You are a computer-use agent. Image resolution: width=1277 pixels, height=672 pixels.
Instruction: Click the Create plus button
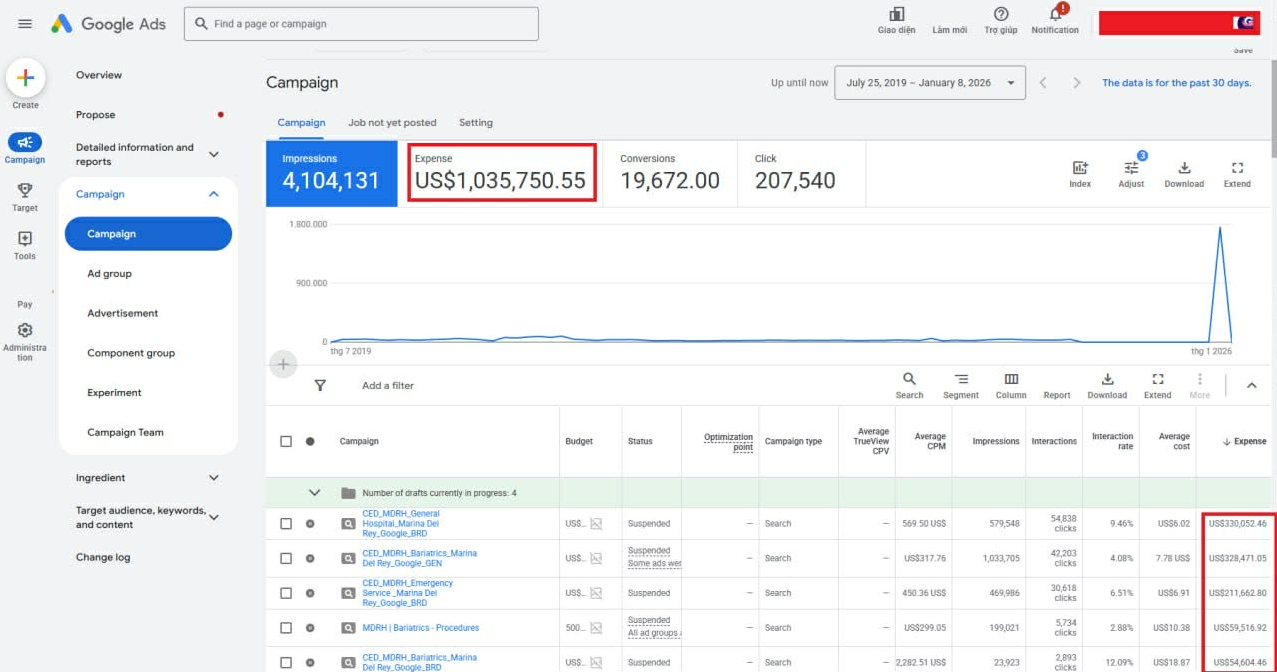coord(25,78)
